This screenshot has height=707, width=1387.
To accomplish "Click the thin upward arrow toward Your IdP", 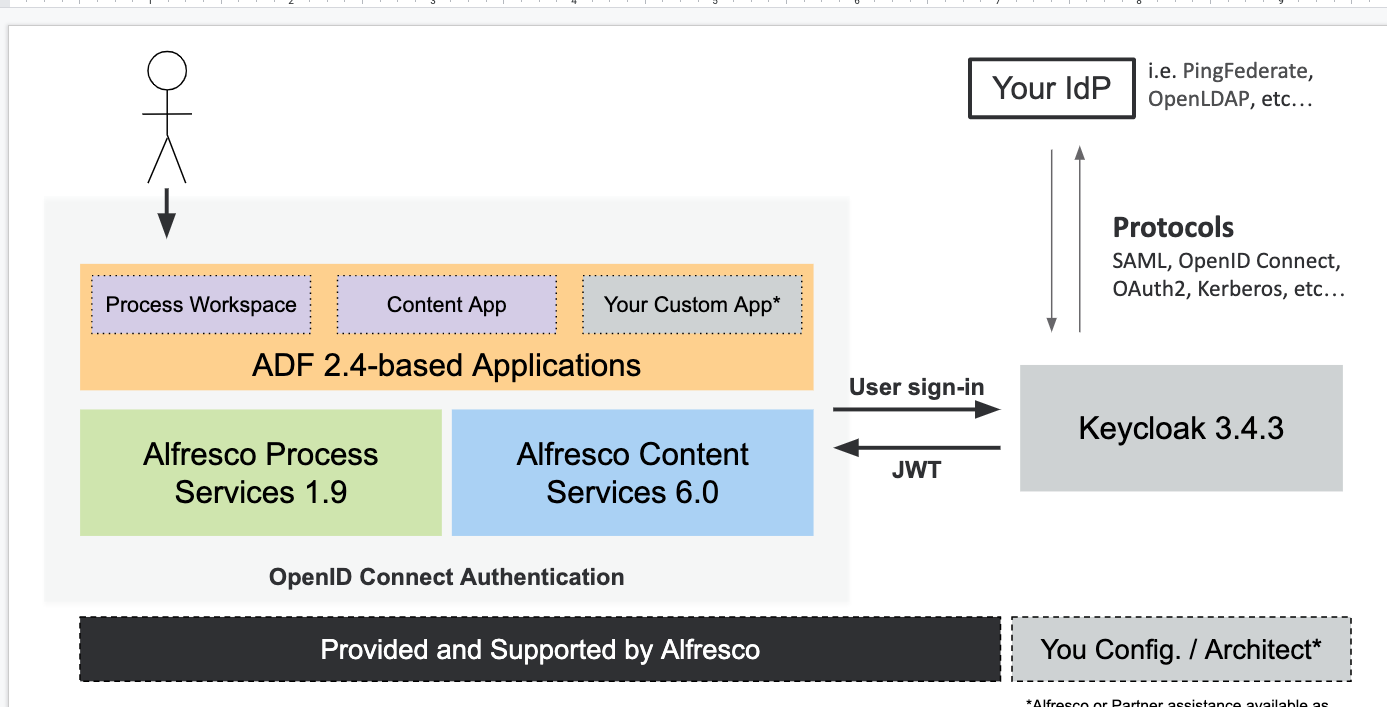I will (1079, 238).
